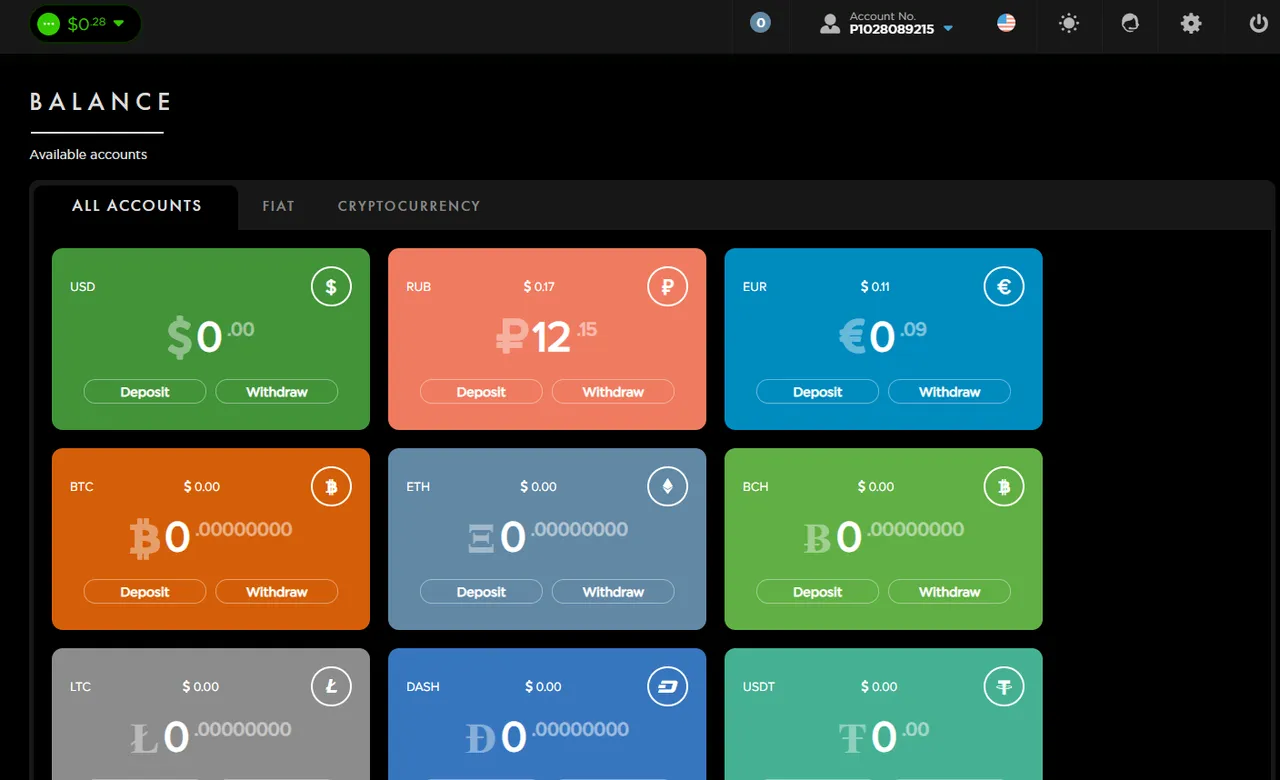Click the ETH balance 0.00000000
Image resolution: width=1280 pixels, height=780 pixels.
tap(547, 537)
